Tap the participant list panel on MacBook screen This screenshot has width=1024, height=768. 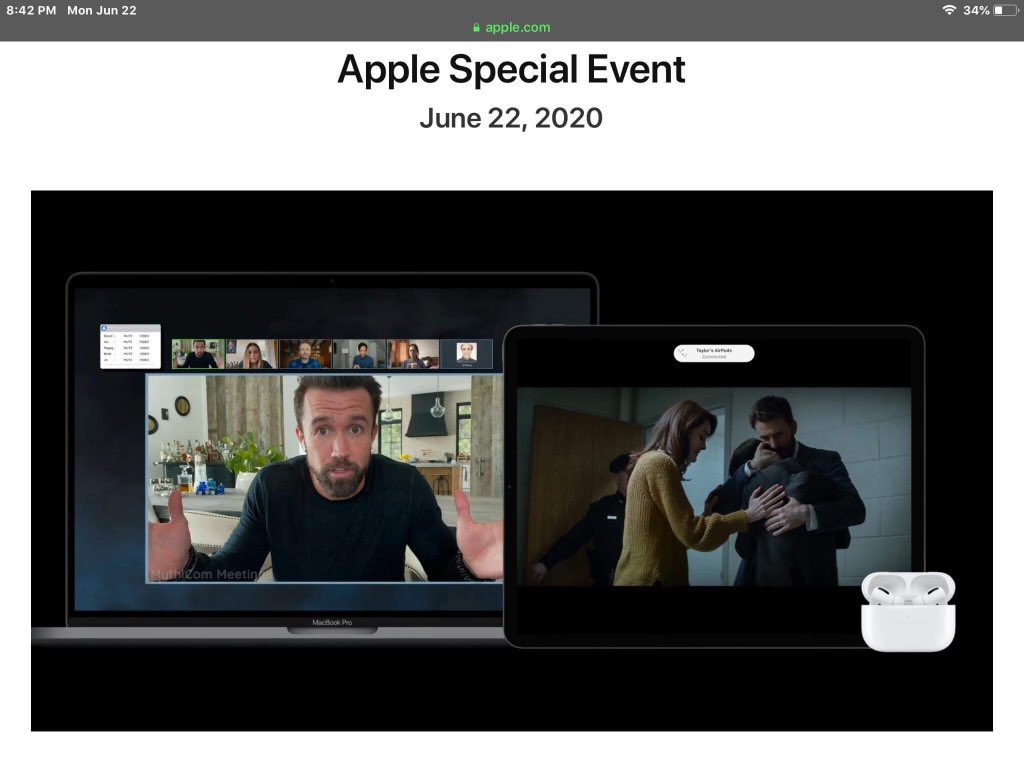pyautogui.click(x=130, y=346)
